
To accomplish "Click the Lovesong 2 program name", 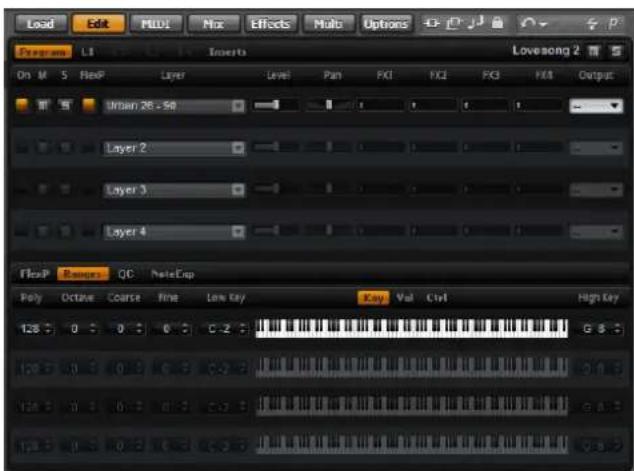I will click(546, 51).
